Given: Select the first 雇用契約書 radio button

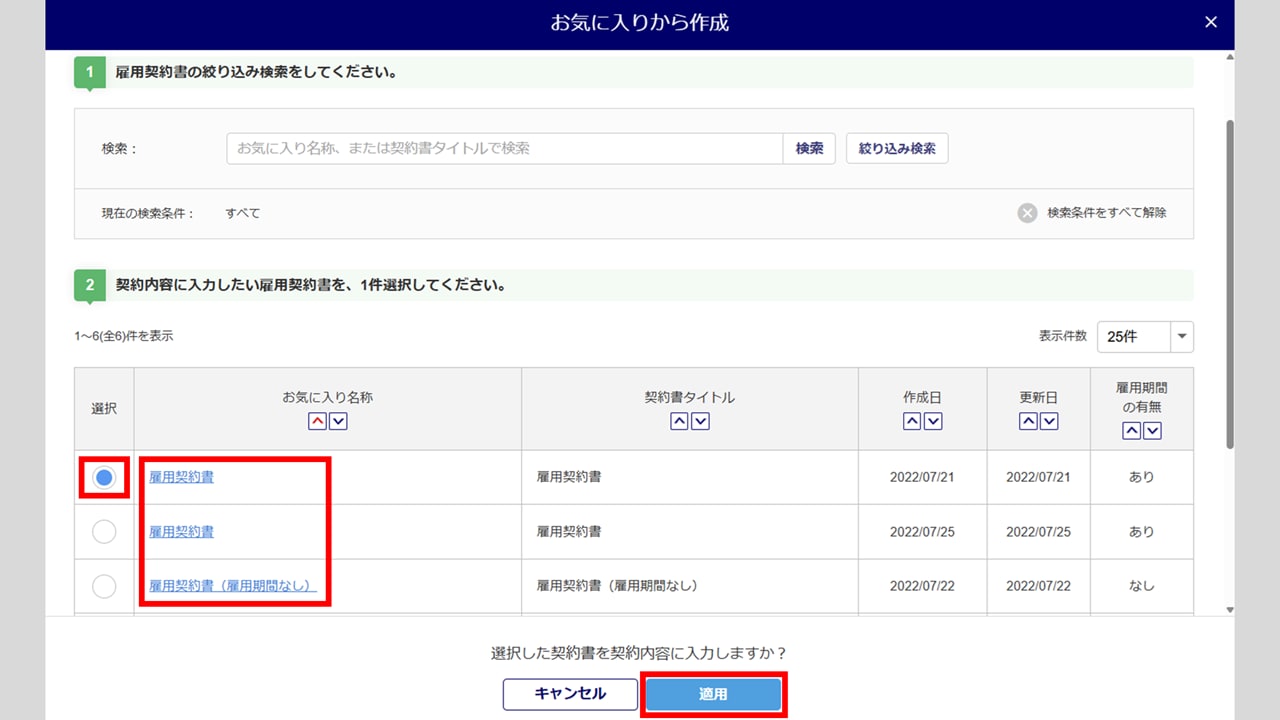Looking at the screenshot, I should [104, 478].
